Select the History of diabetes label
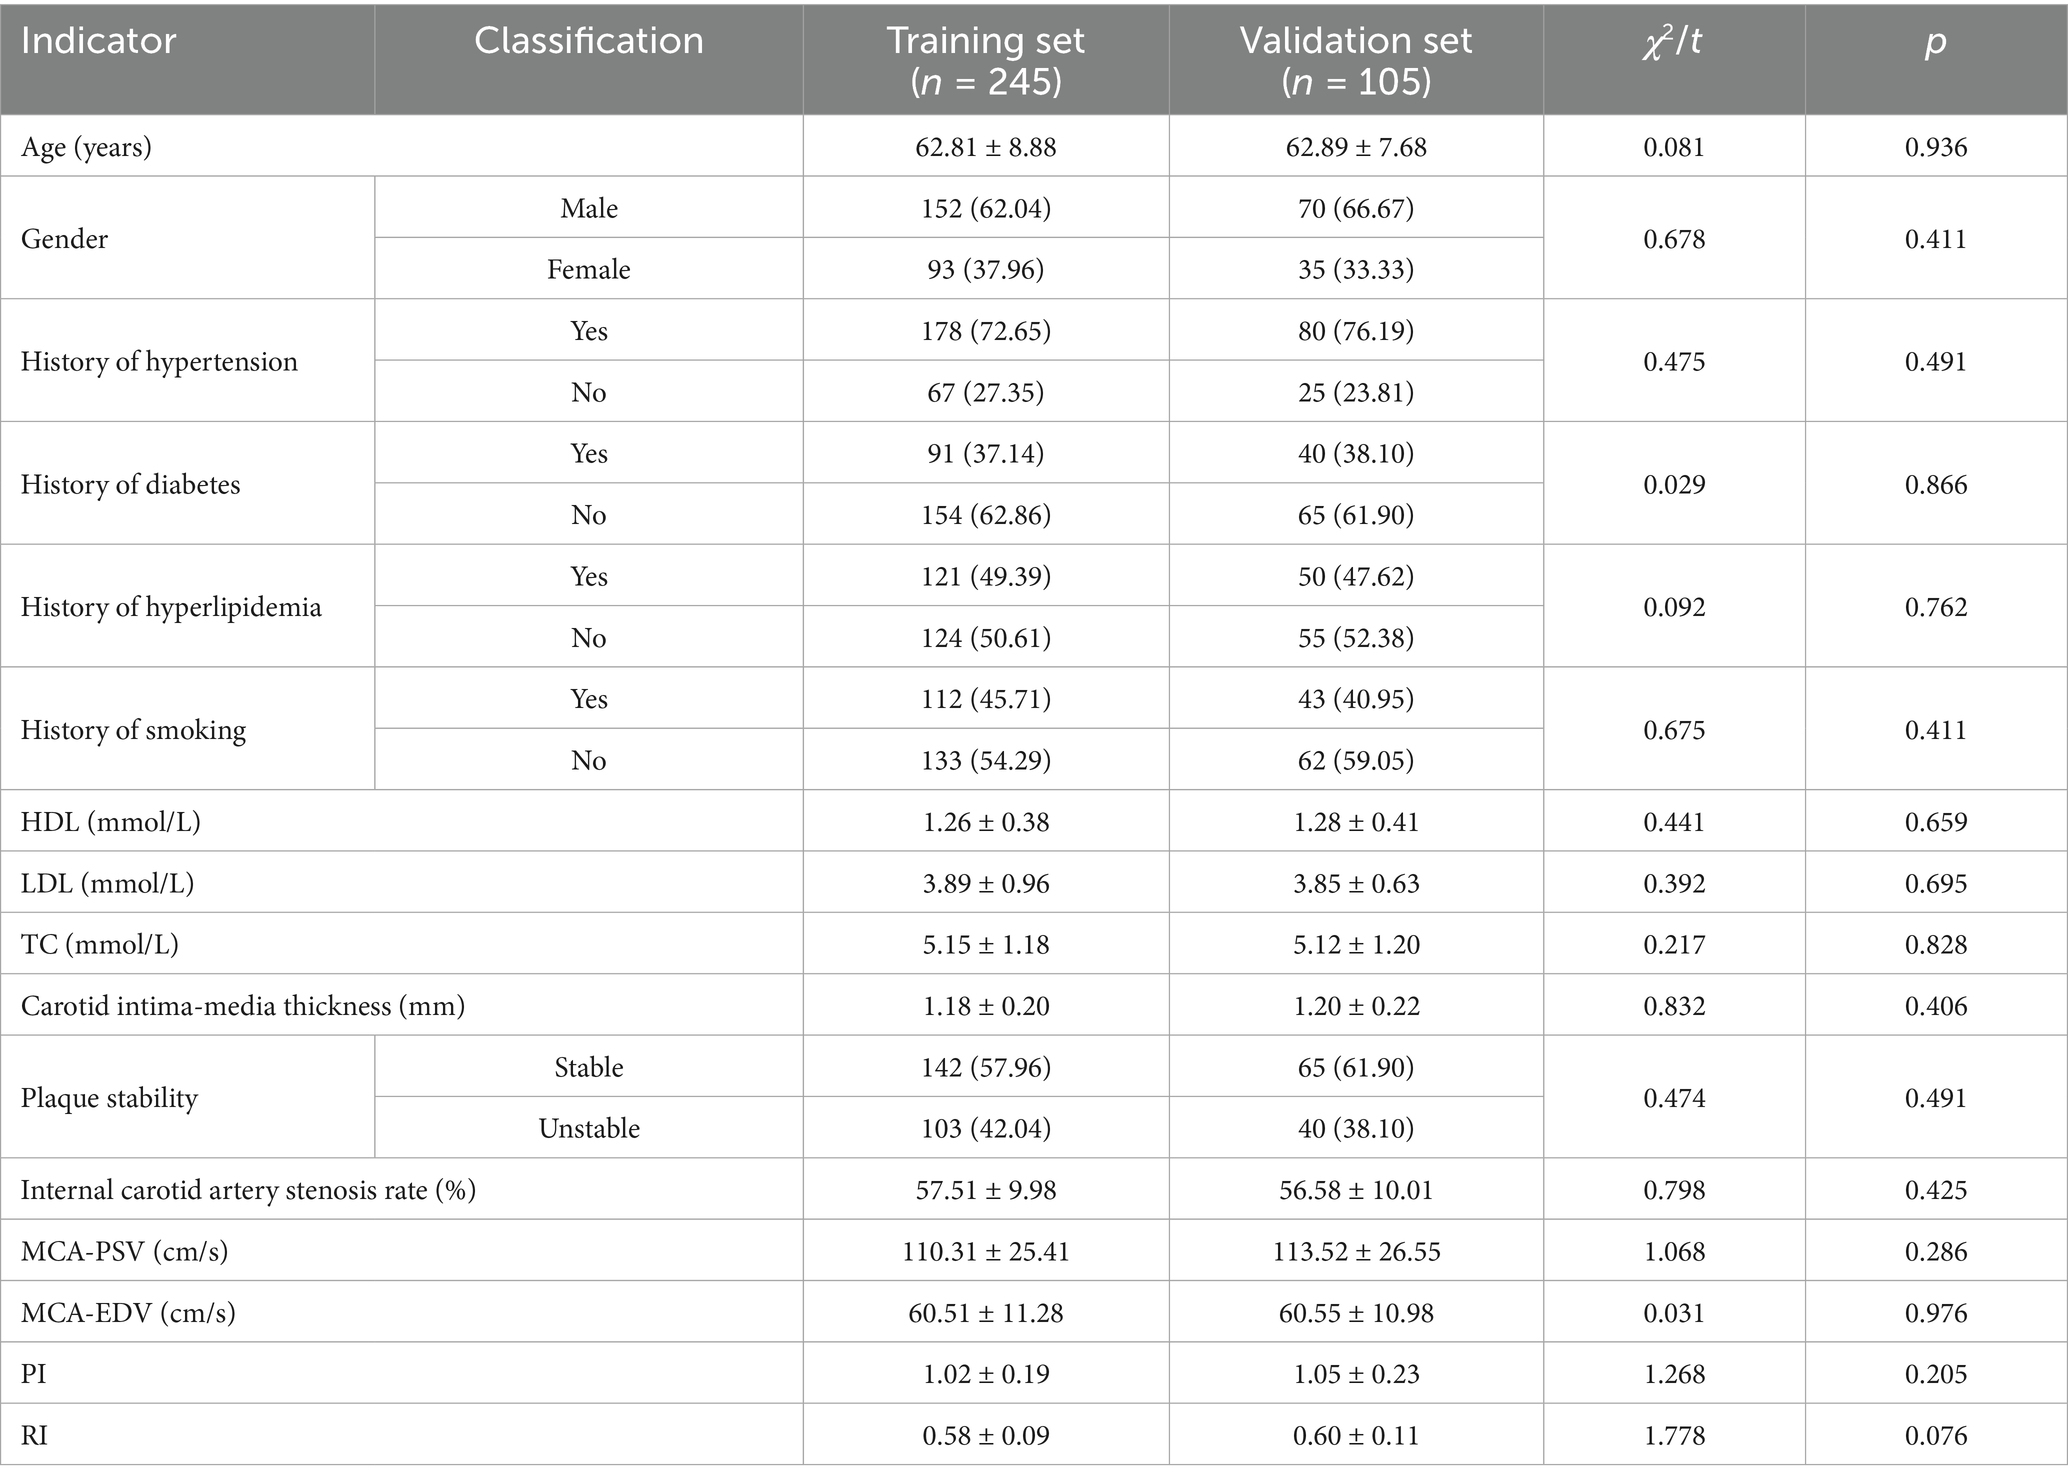The image size is (2068, 1483). point(131,485)
